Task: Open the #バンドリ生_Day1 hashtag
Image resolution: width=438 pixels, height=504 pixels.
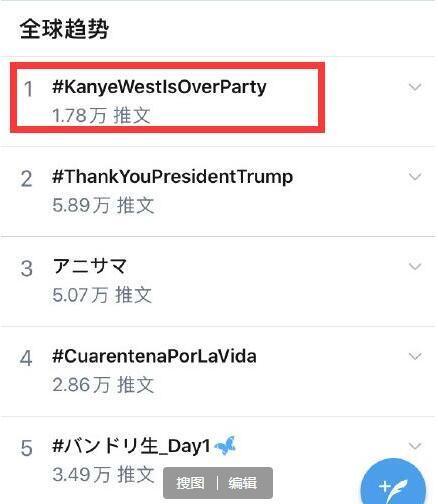Action: click(131, 446)
